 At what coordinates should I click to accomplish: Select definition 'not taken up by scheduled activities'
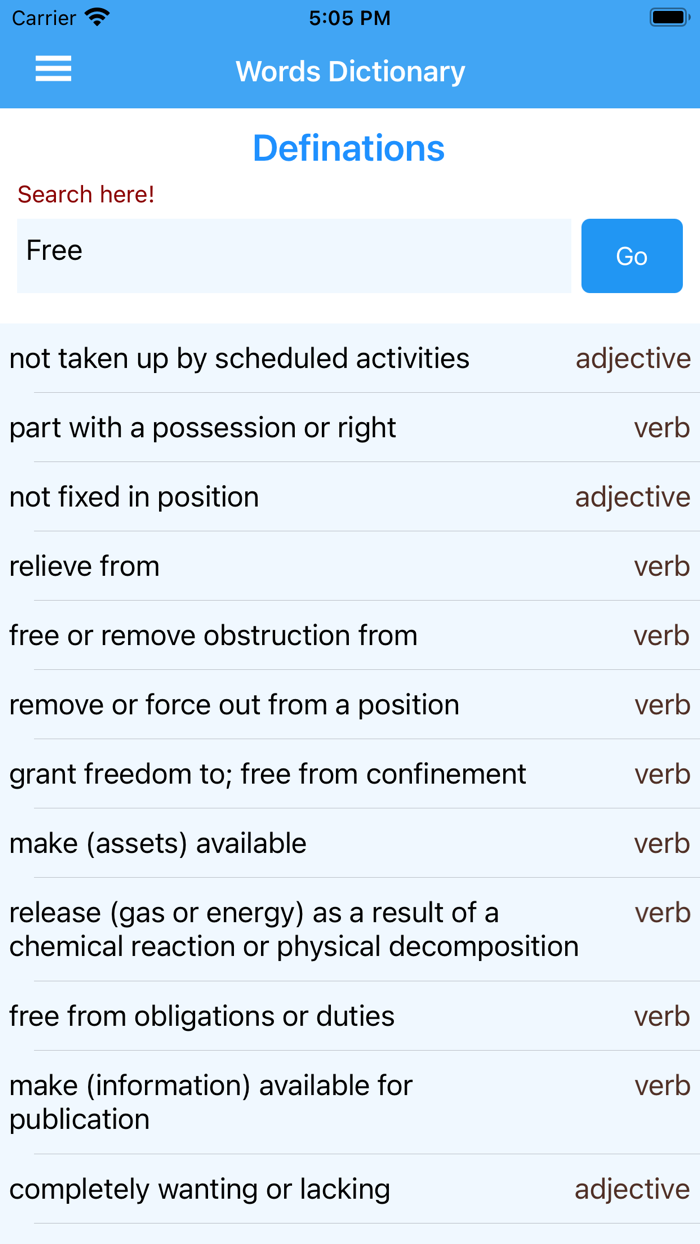coord(239,358)
